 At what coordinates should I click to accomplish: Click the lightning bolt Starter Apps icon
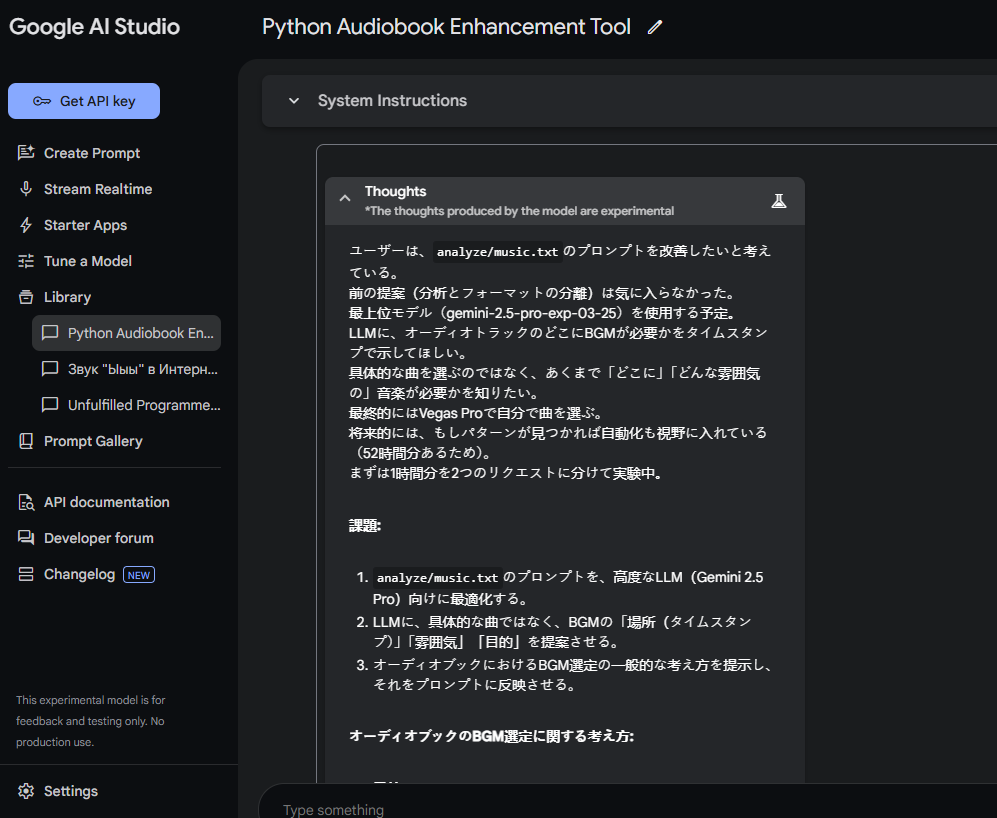(x=26, y=225)
